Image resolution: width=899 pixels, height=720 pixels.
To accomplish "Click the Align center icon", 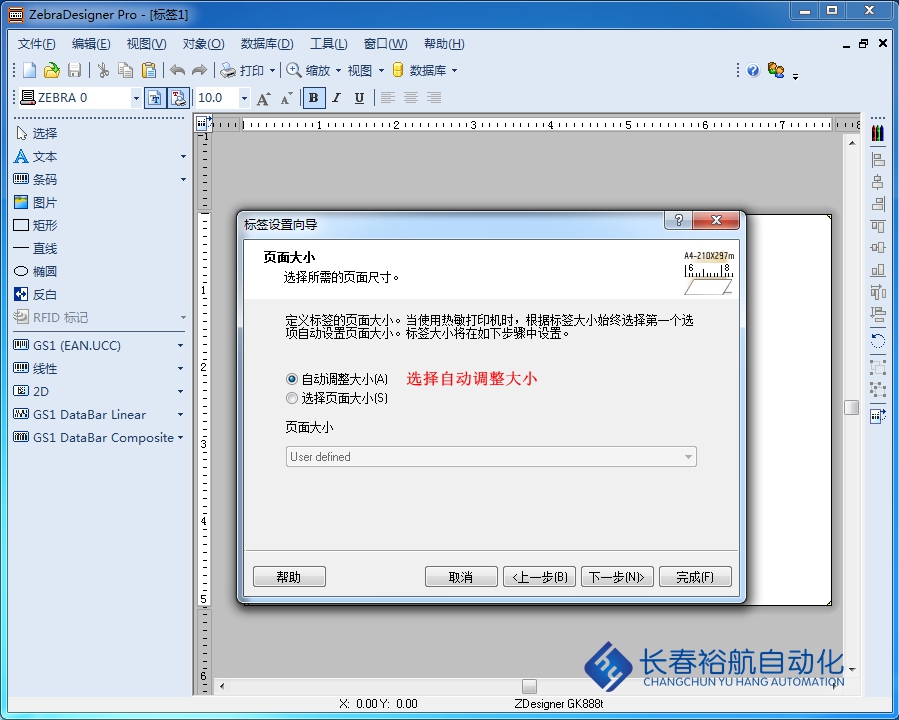I will 411,98.
